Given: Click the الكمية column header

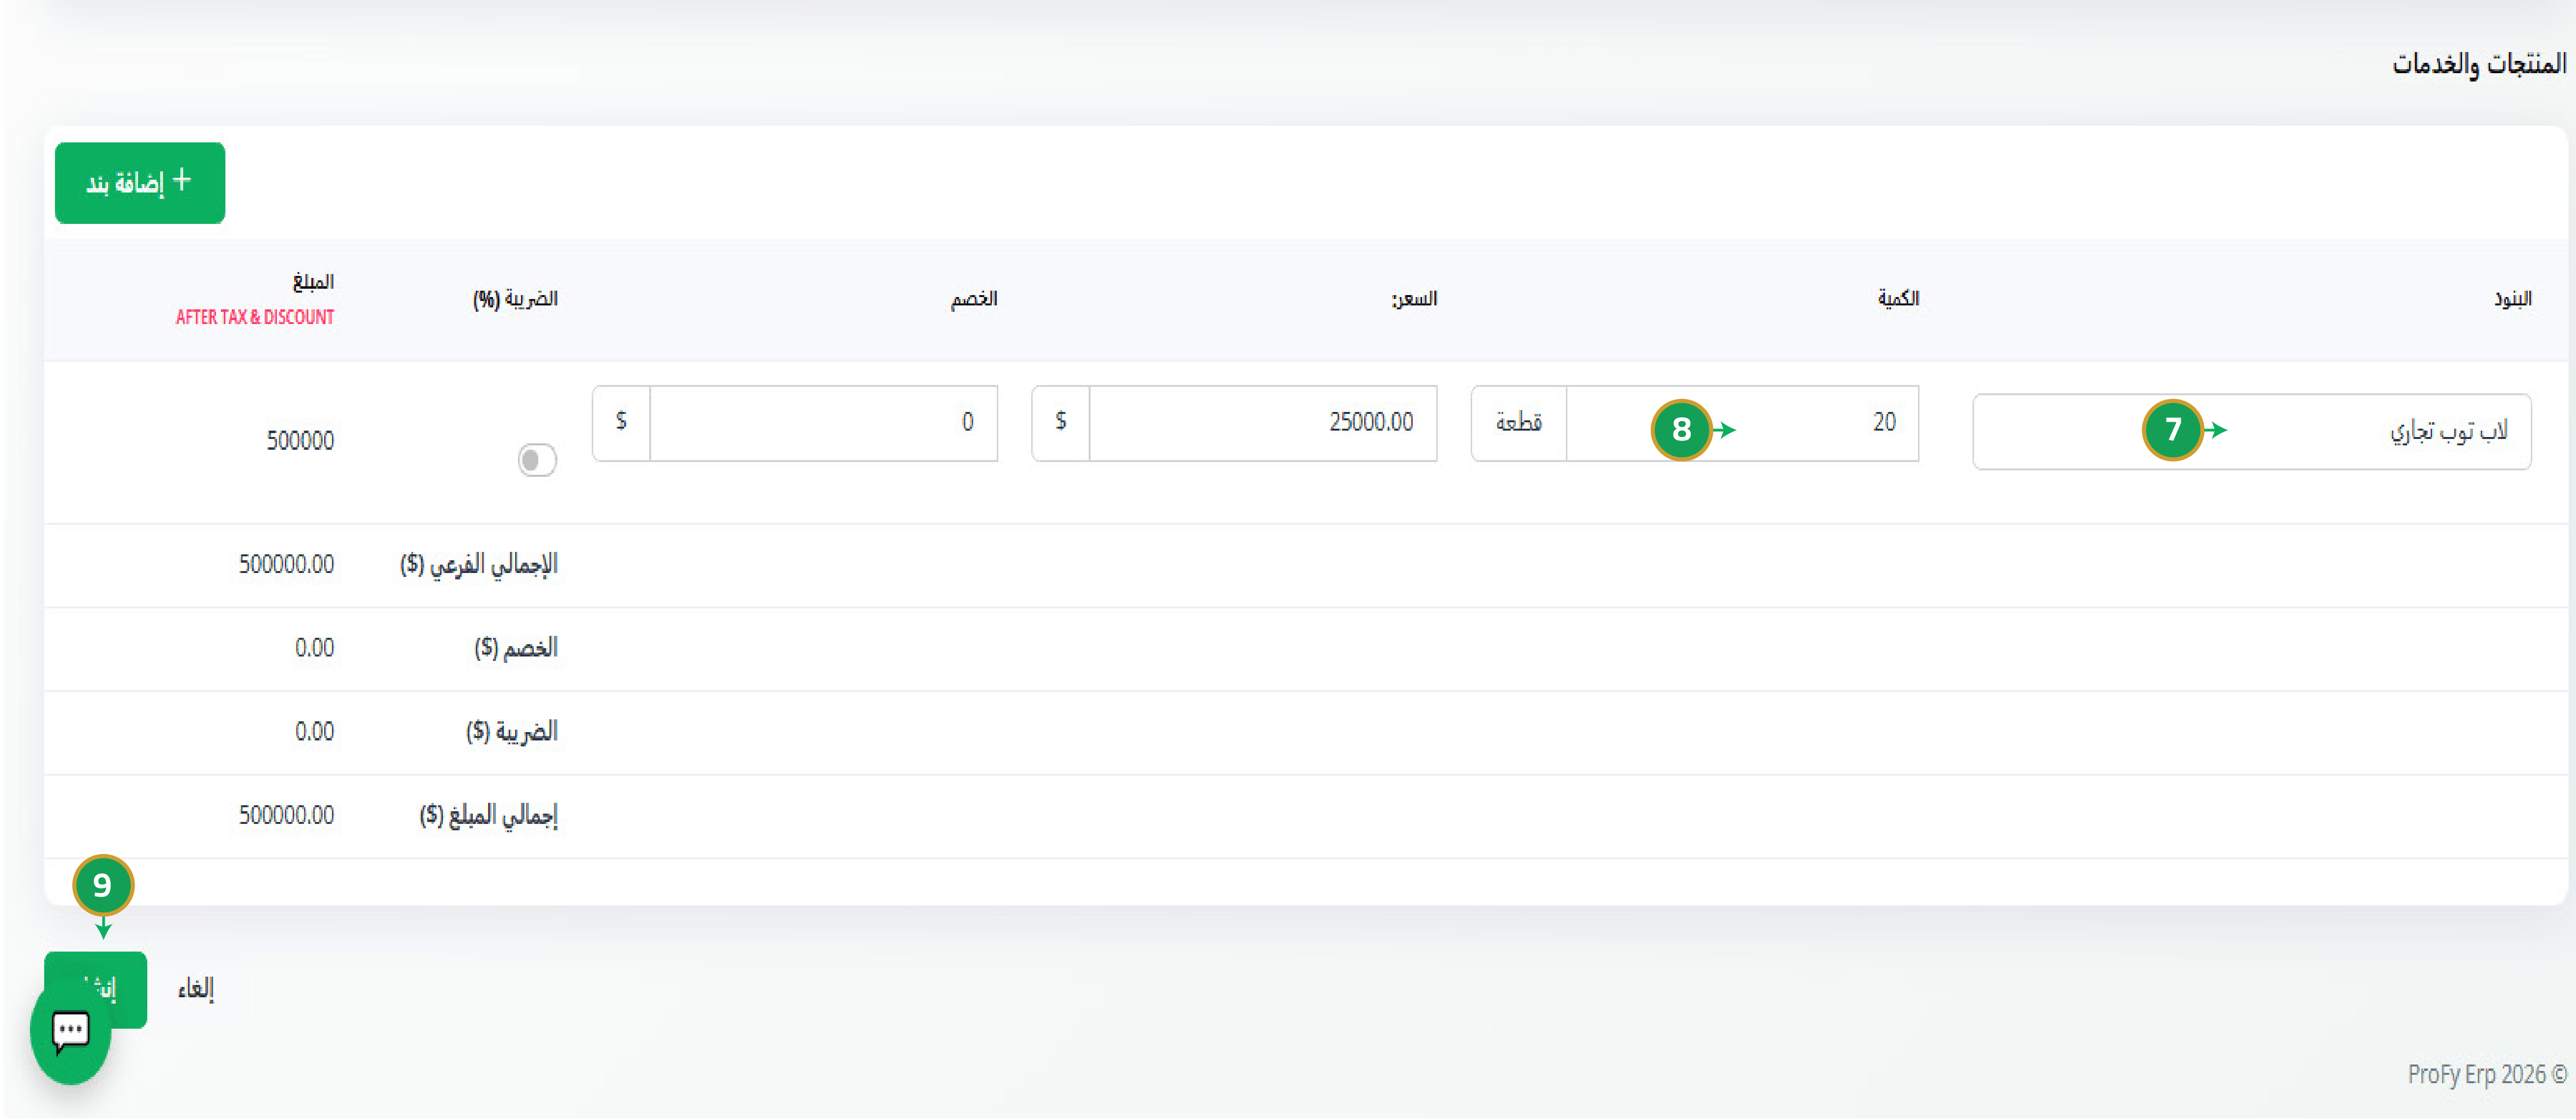Looking at the screenshot, I should point(1898,299).
